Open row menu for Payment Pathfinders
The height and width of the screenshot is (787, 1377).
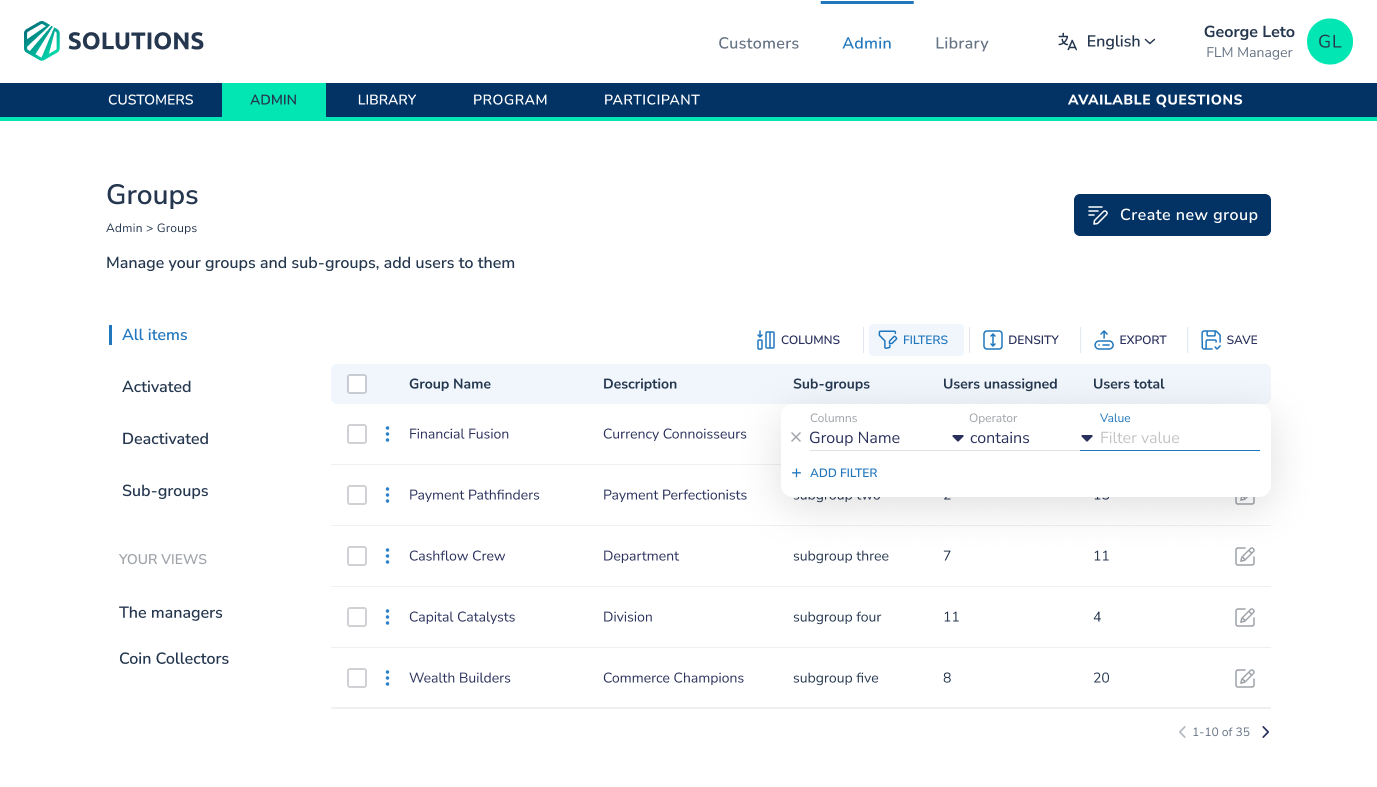point(387,495)
